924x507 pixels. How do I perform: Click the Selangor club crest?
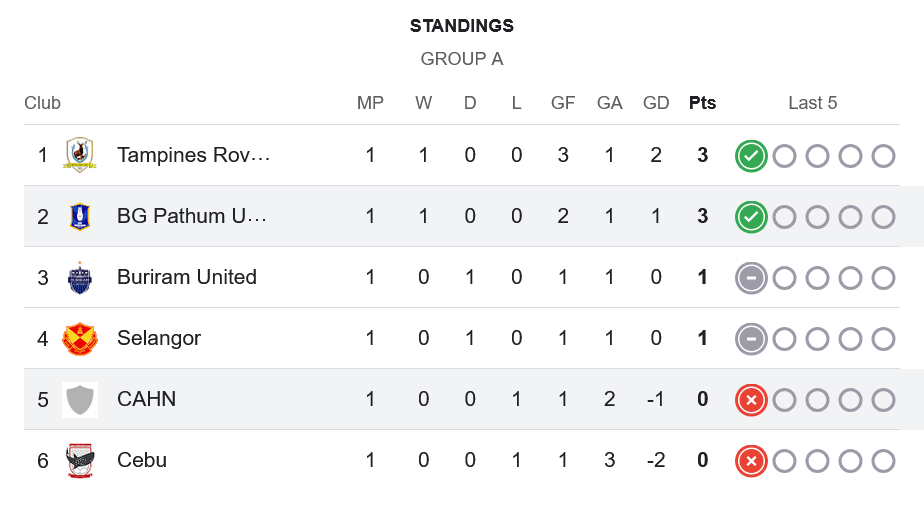(80, 338)
